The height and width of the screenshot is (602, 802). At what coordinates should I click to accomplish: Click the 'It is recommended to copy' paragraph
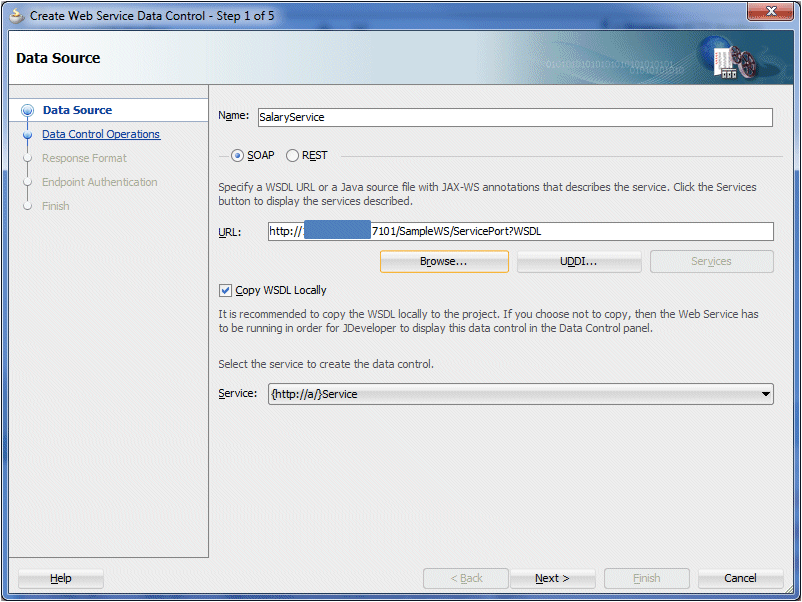[x=488, y=321]
